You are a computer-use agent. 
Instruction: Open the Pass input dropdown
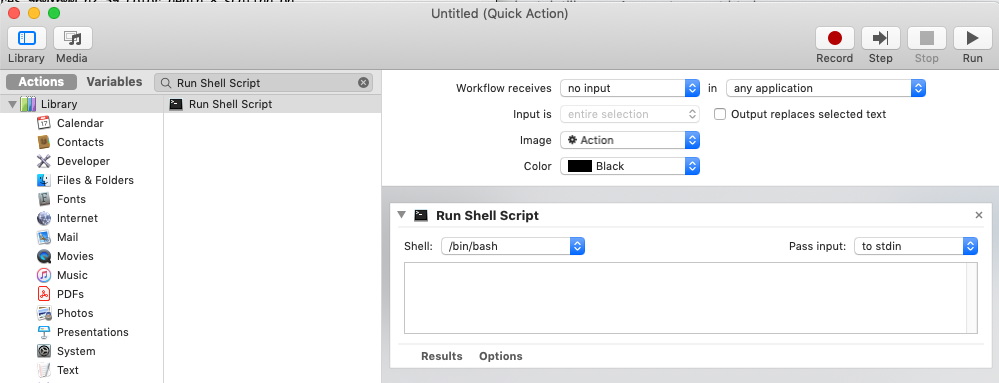pos(916,246)
